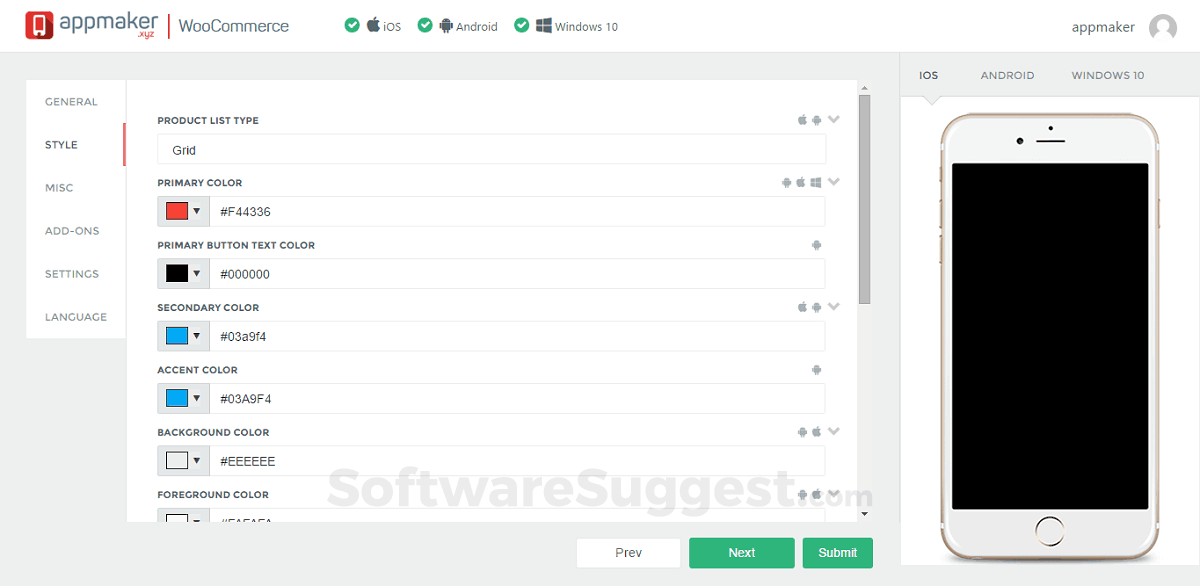Click the green checkmark next to Android
The height and width of the screenshot is (586, 1200).
click(x=425, y=24)
